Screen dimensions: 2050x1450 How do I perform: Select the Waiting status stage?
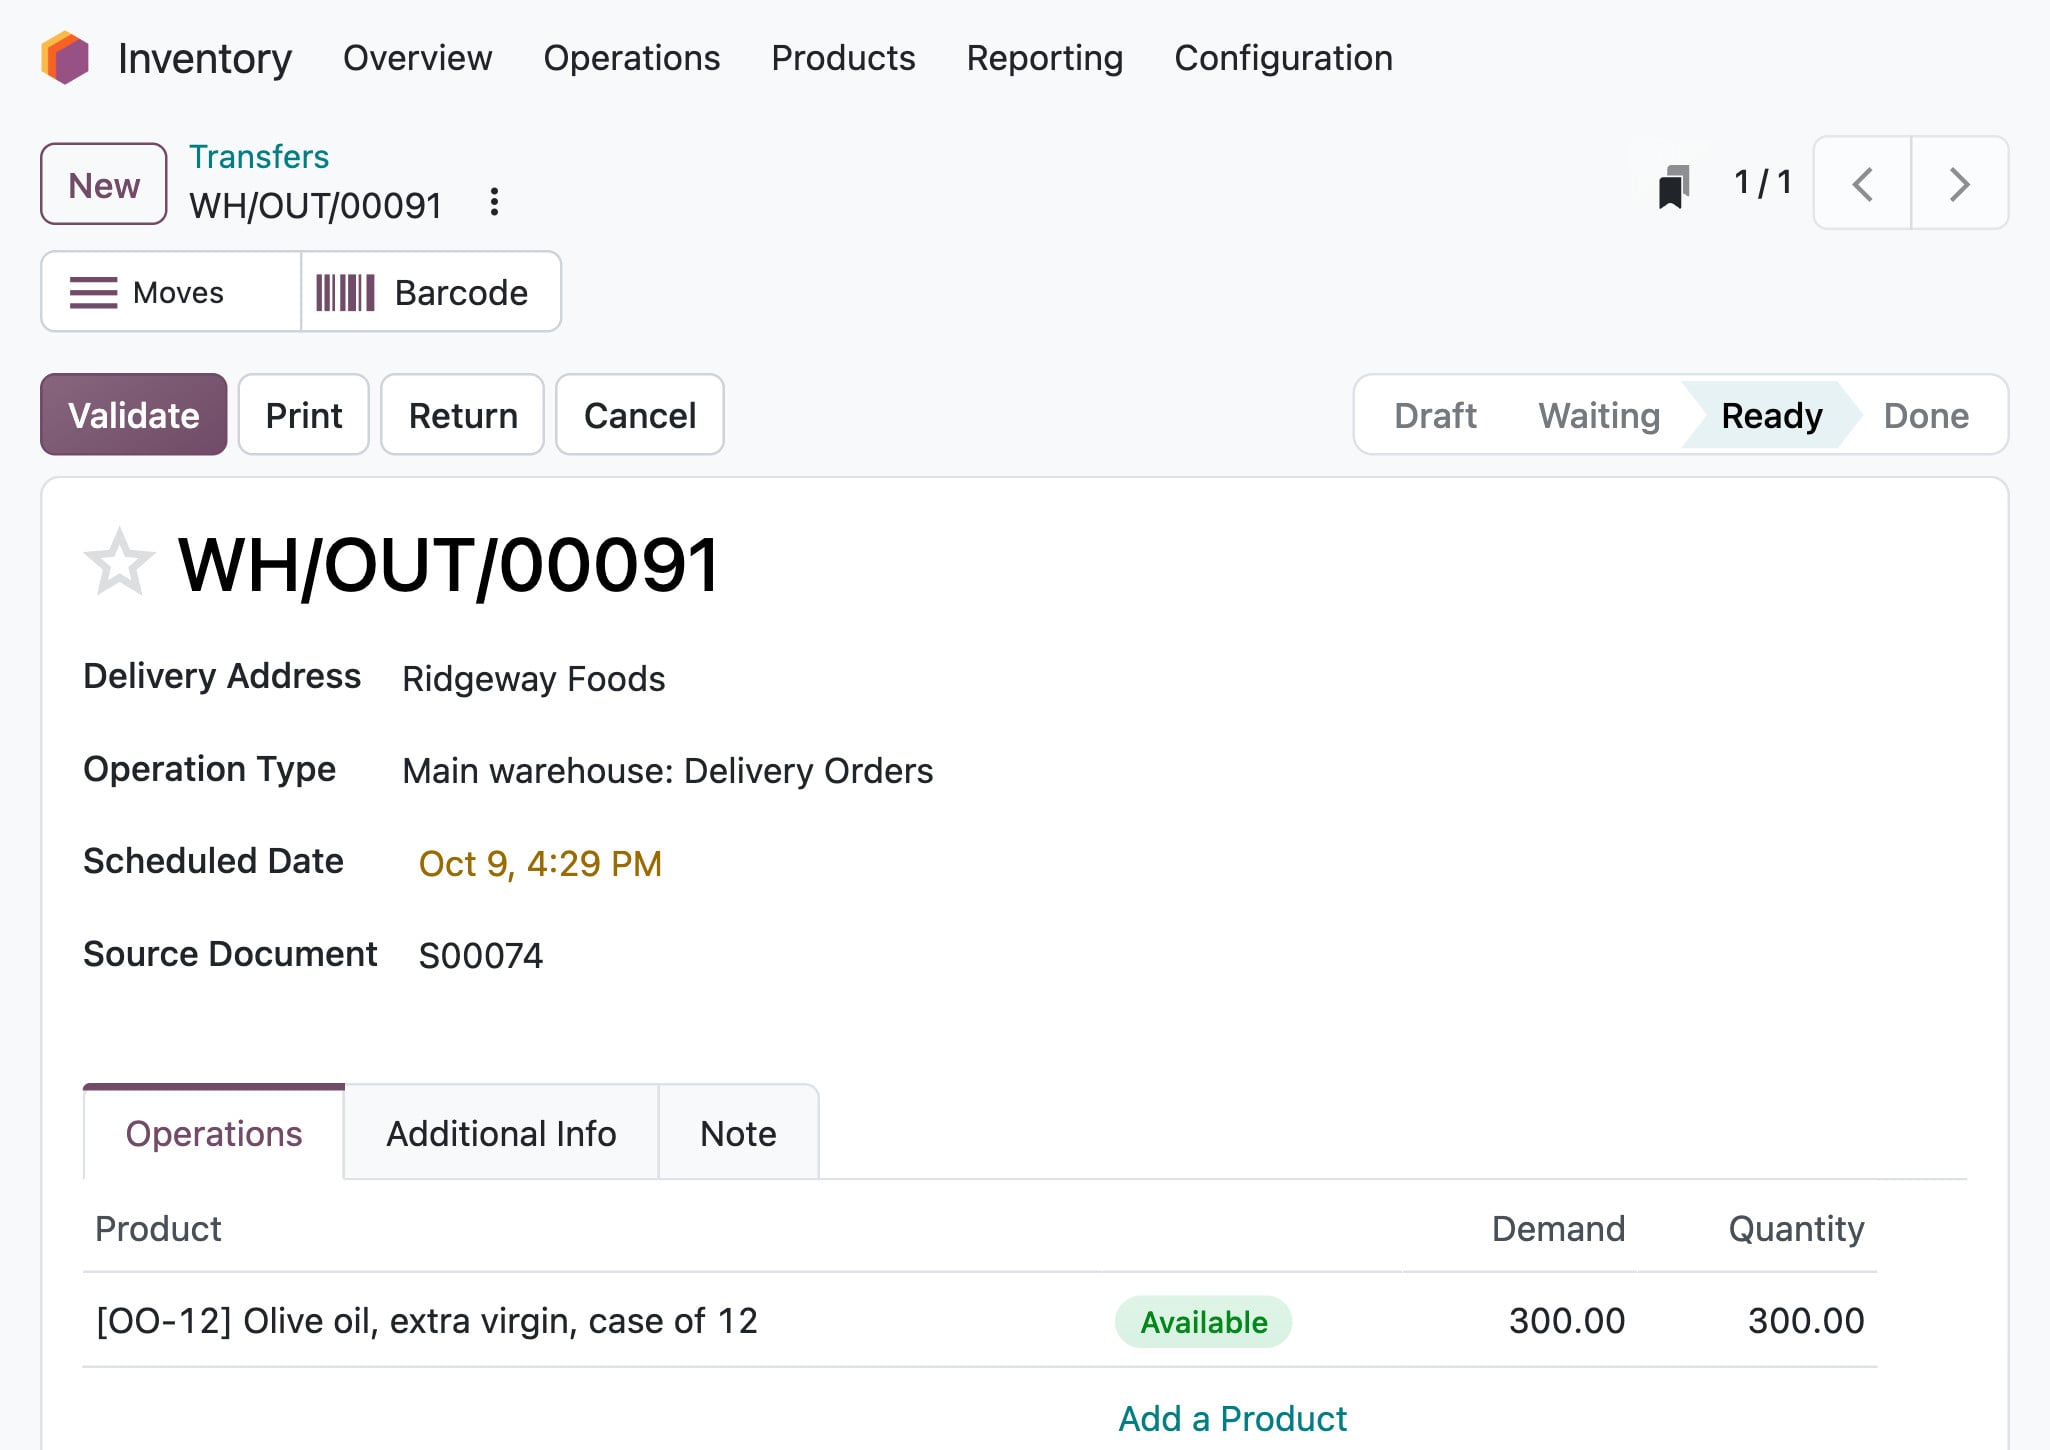[1599, 415]
